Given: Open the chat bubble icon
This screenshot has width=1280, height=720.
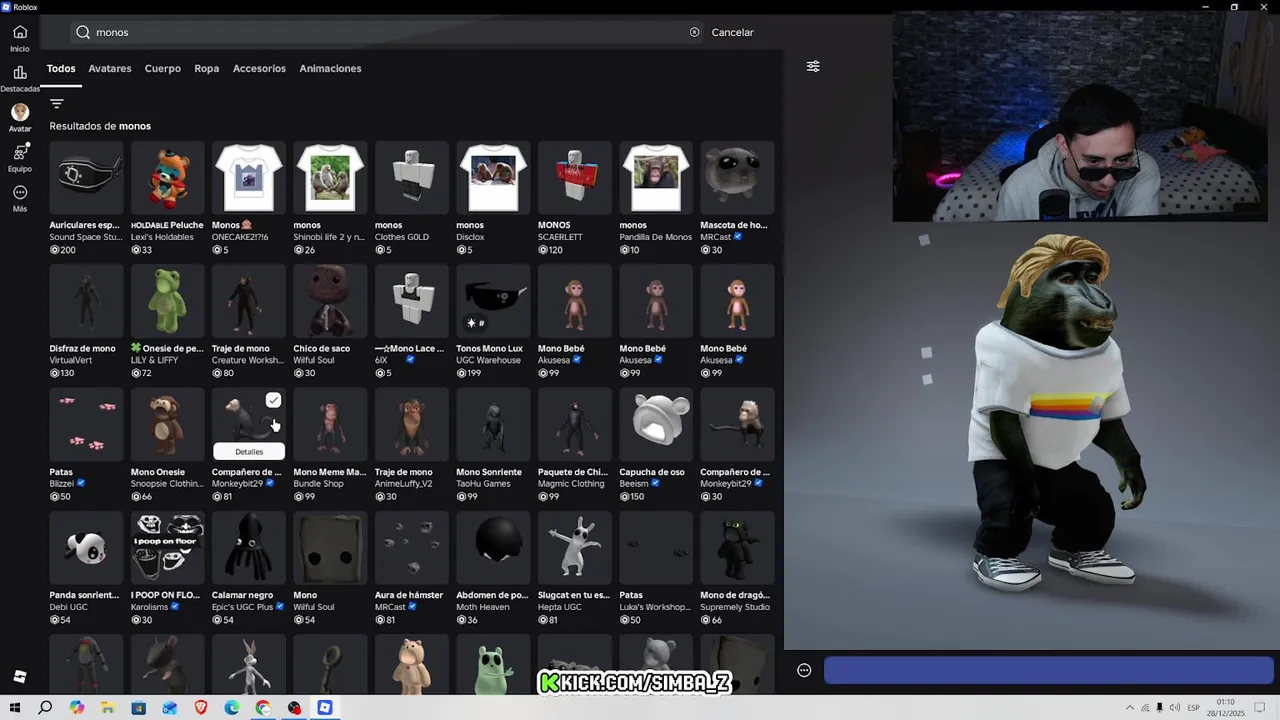Looking at the screenshot, I should (804, 670).
